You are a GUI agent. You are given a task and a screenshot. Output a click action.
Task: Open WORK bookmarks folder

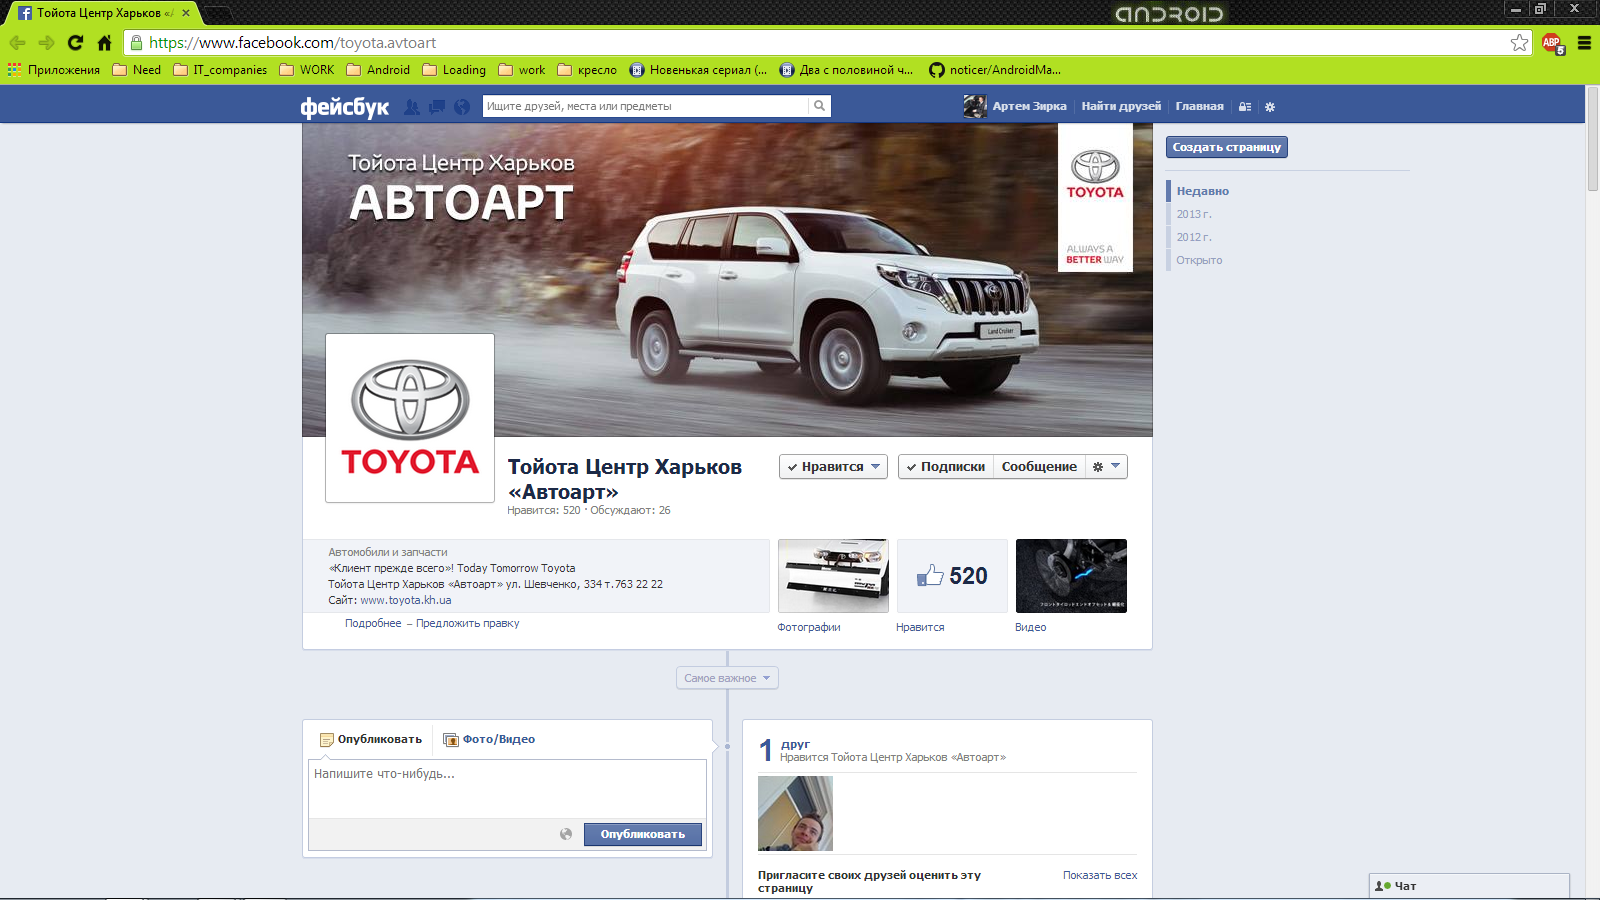tap(307, 70)
